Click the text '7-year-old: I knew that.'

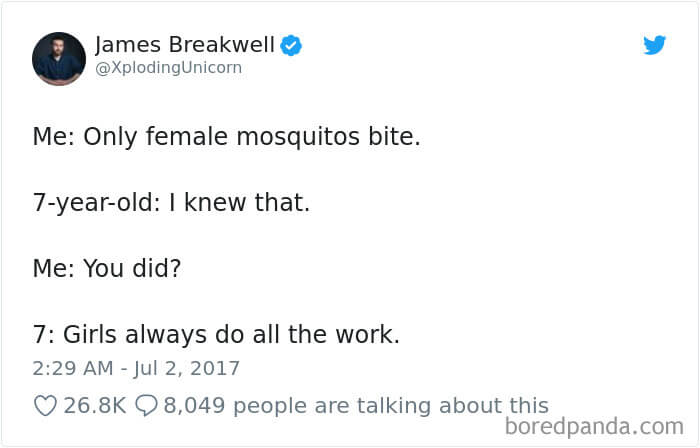pos(171,203)
